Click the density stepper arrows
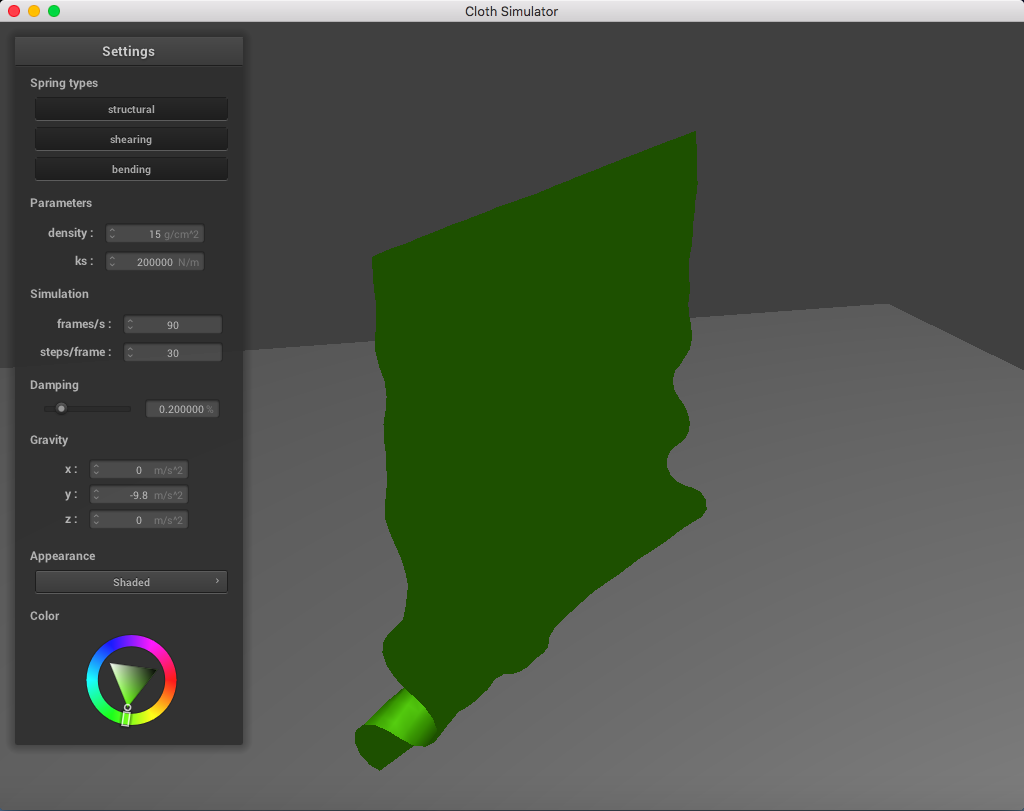 pos(112,234)
